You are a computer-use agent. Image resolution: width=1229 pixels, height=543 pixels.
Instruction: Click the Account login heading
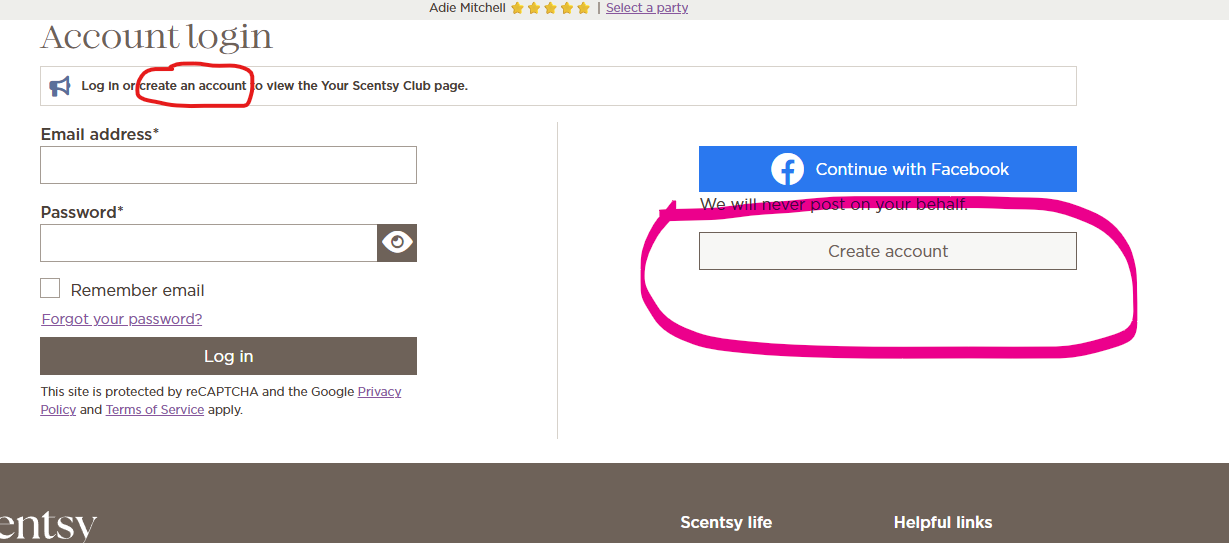(156, 37)
